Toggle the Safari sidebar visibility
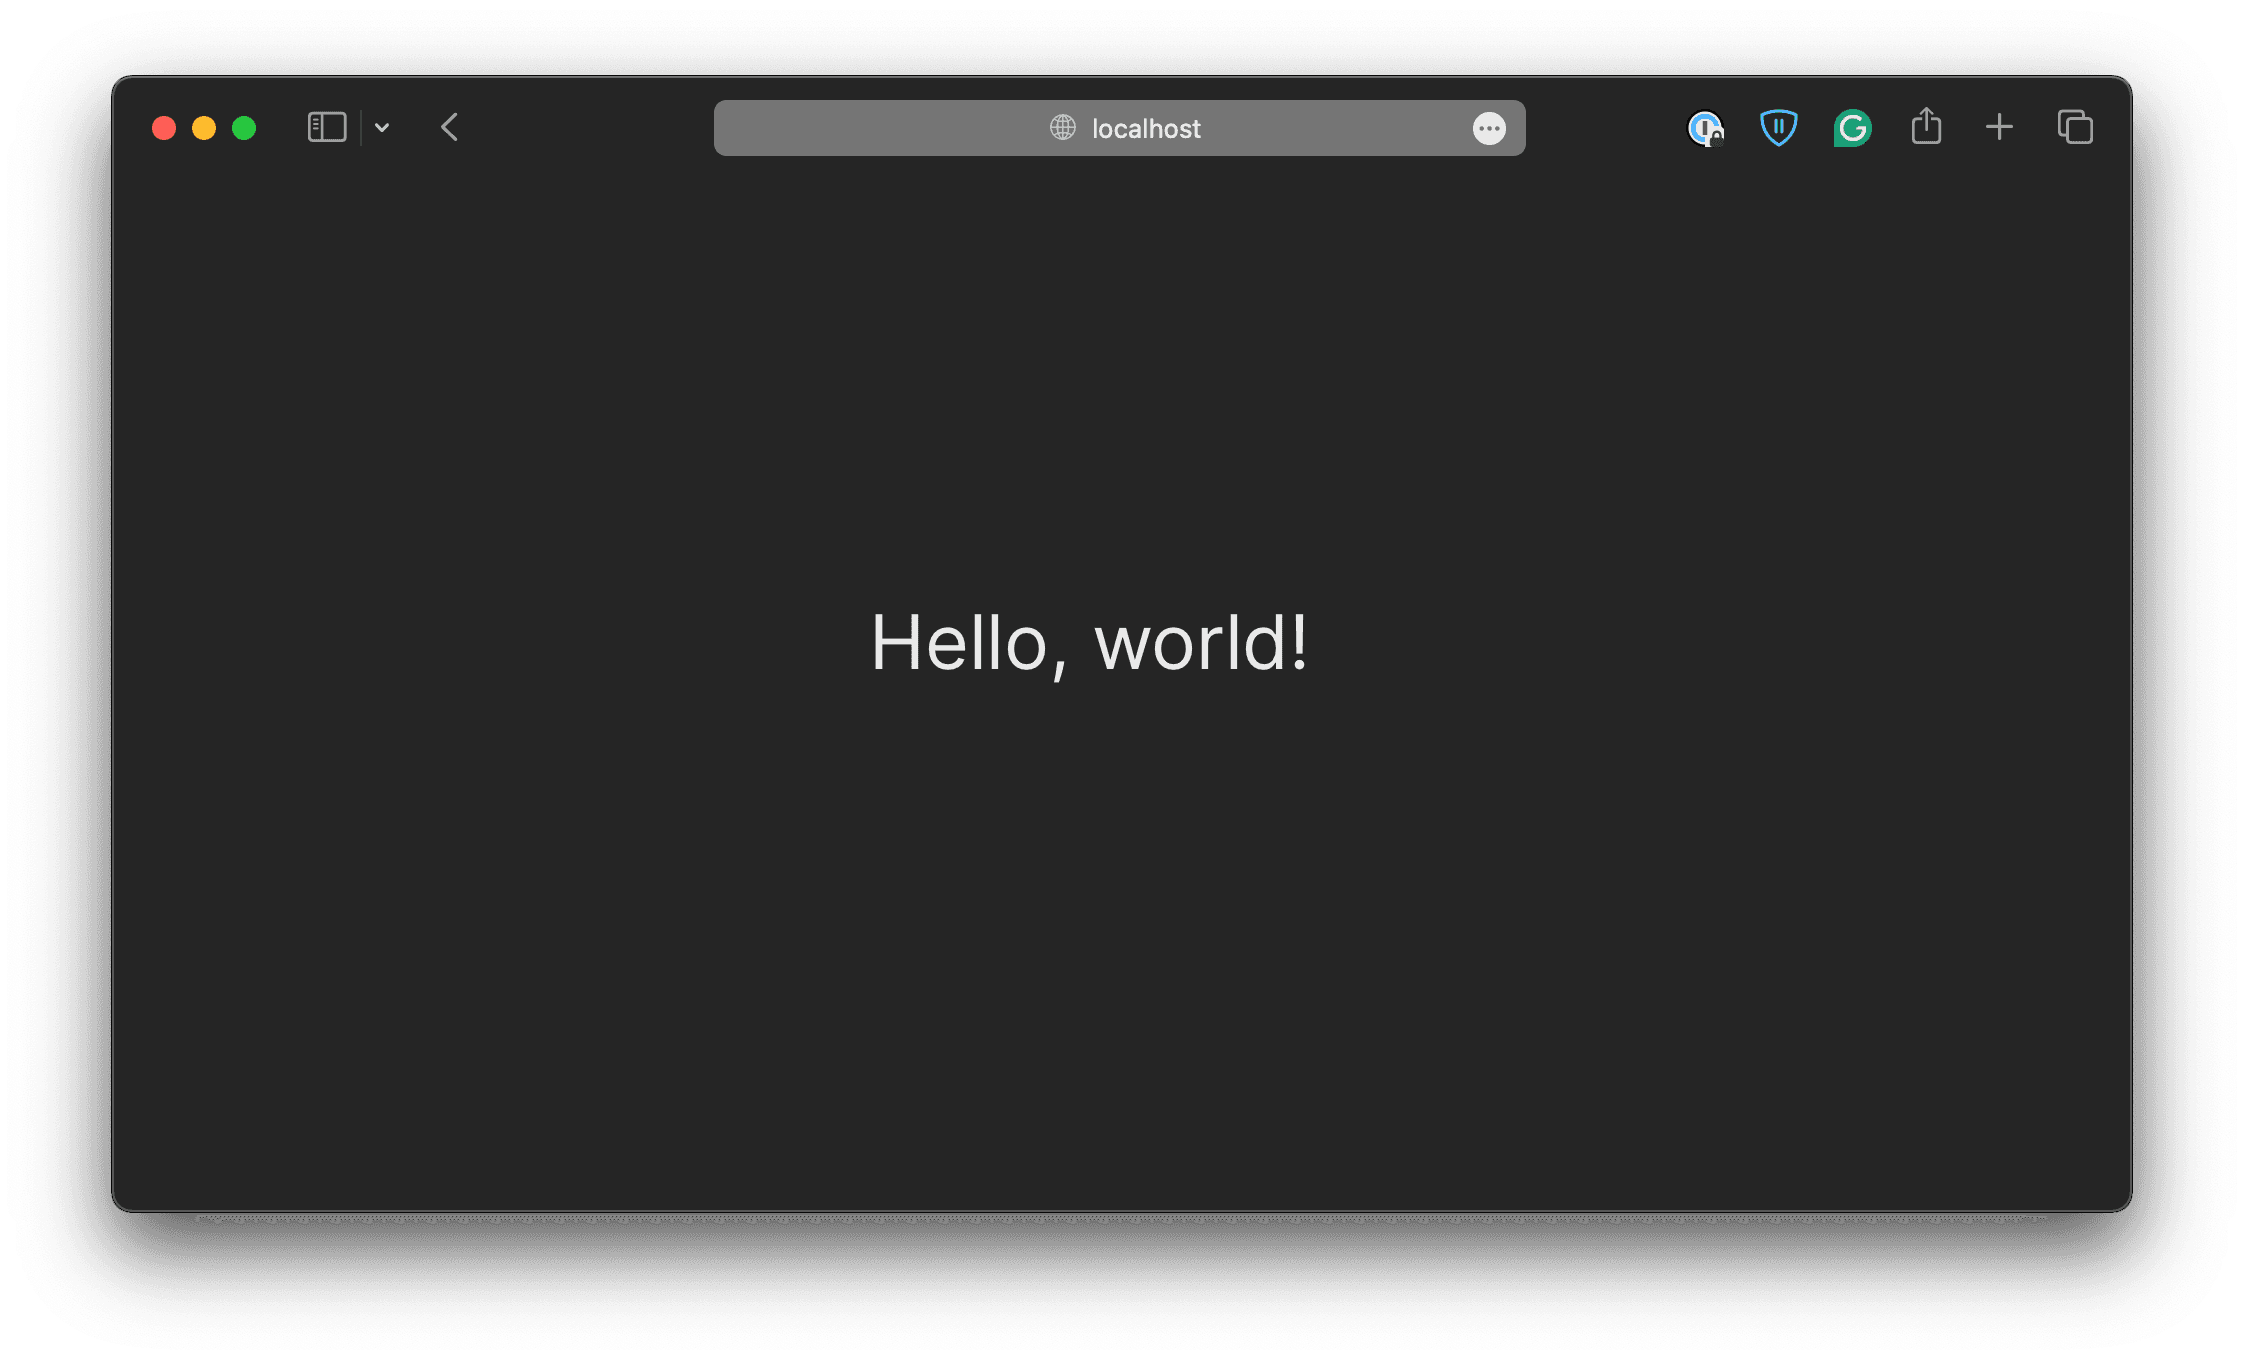 [326, 127]
